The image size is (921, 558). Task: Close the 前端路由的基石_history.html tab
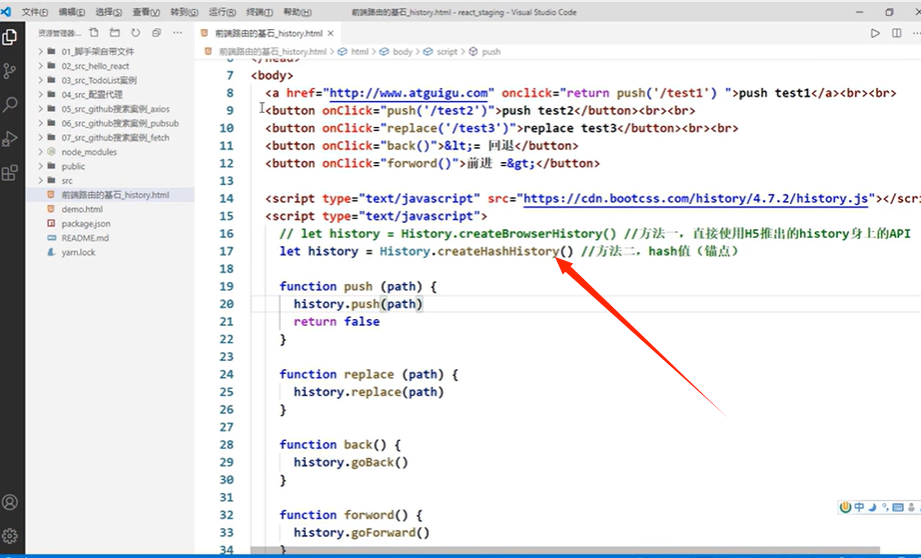tap(331, 33)
